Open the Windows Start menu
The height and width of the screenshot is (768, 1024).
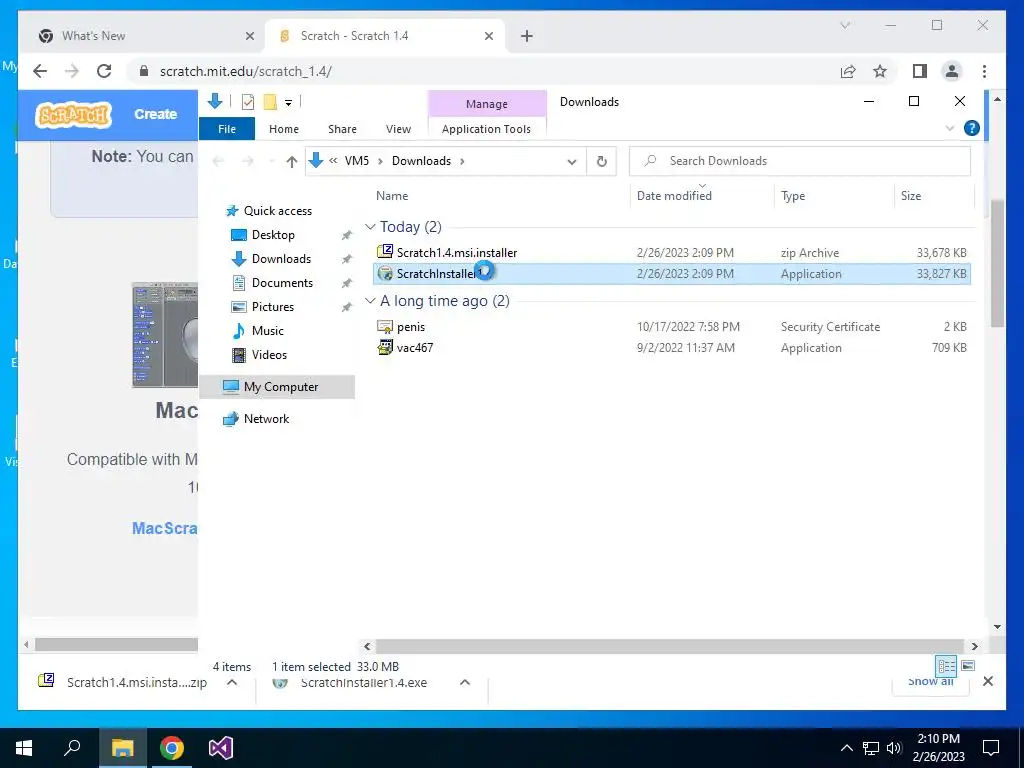(x=24, y=748)
